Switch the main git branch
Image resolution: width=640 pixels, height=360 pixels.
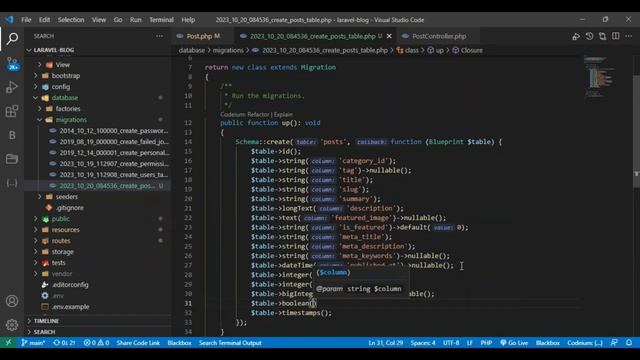33,343
